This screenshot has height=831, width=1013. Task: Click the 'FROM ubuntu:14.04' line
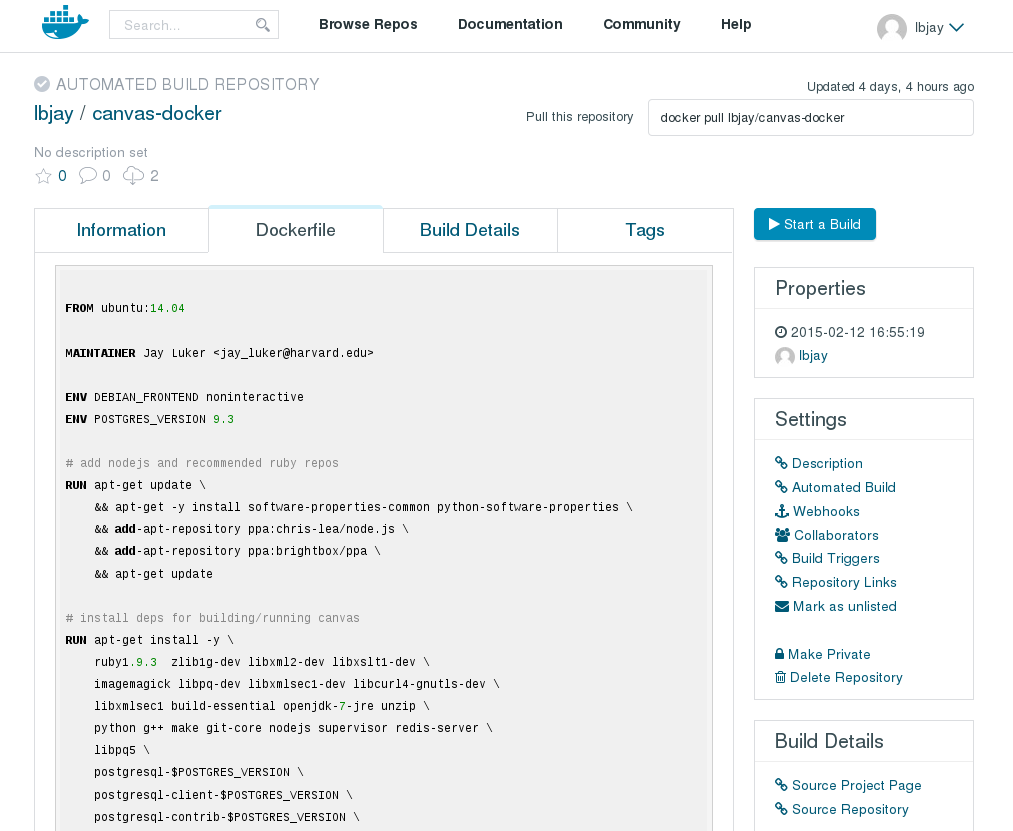click(x=125, y=308)
